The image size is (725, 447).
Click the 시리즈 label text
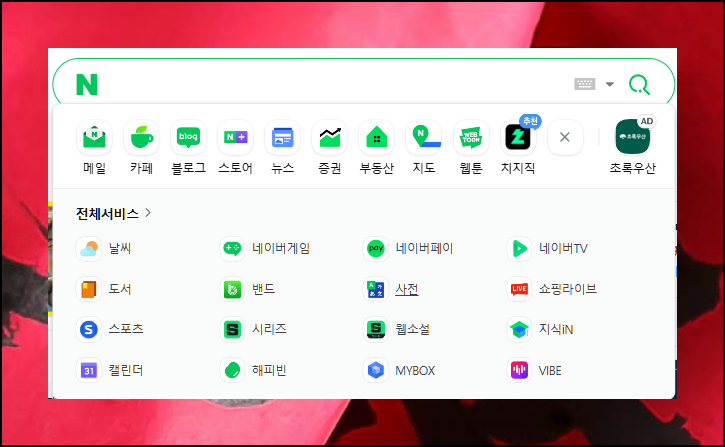269,330
